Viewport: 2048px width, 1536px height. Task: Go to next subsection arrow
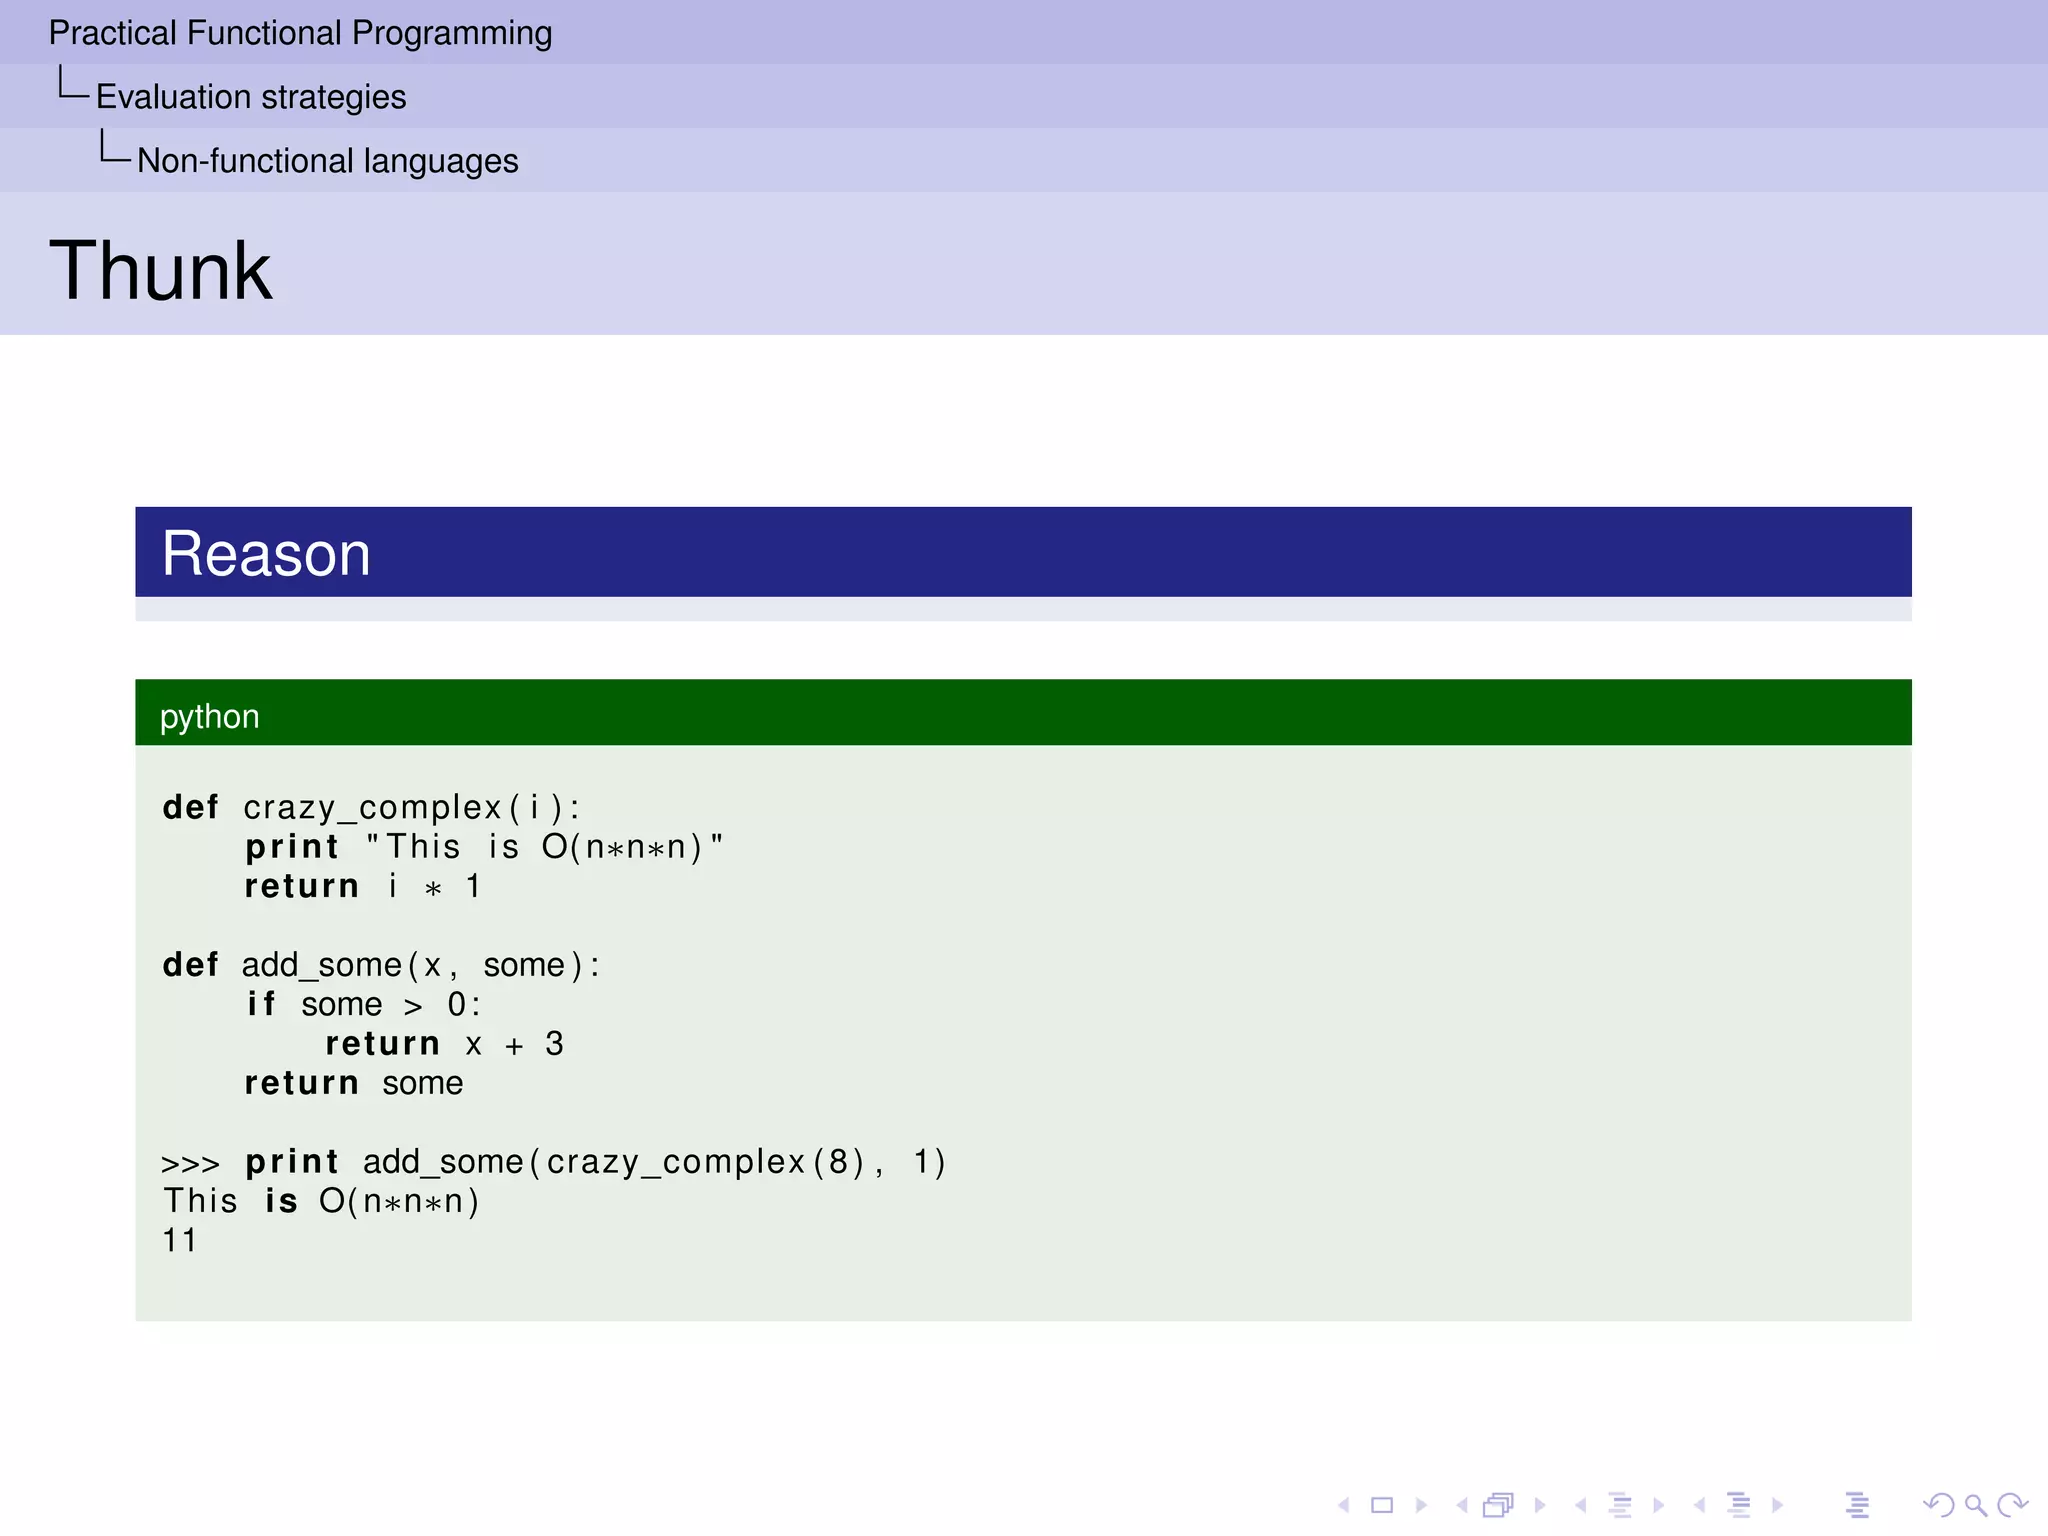(1659, 1505)
